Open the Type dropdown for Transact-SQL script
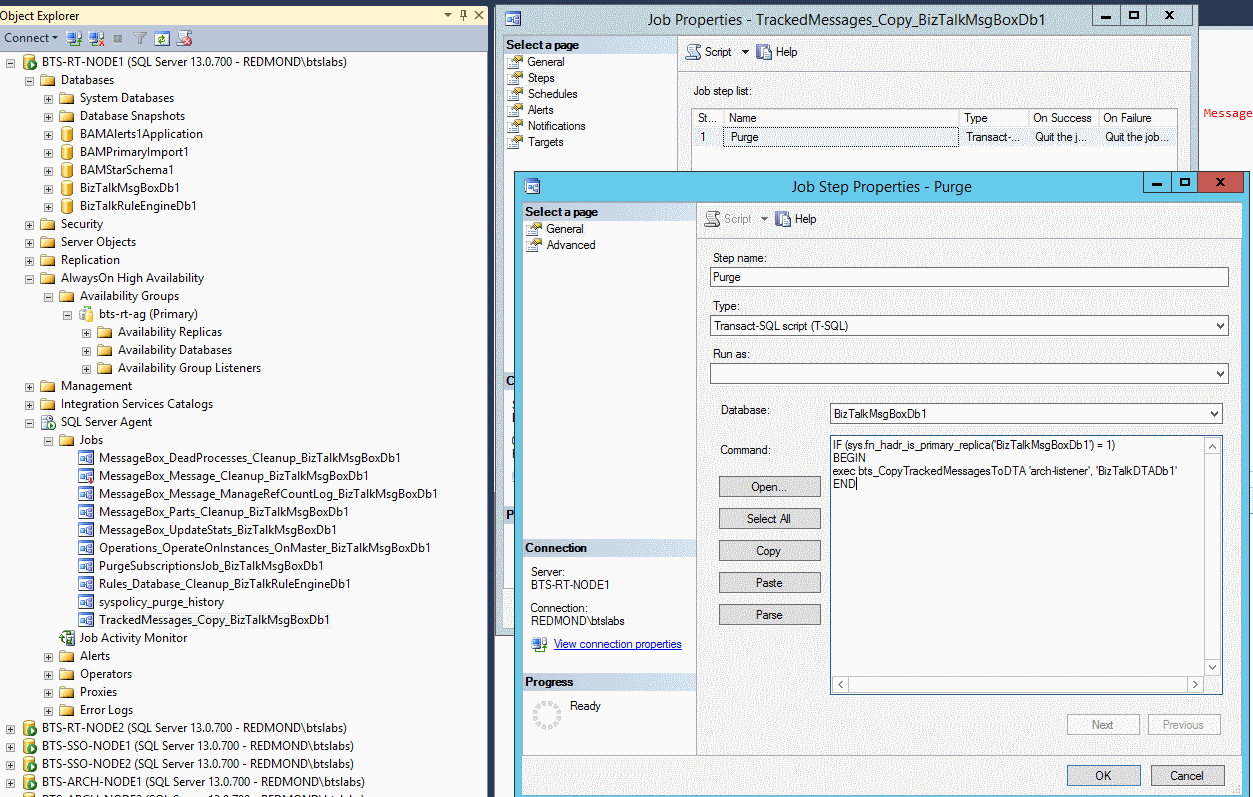Image resolution: width=1253 pixels, height=797 pixels. click(1218, 325)
